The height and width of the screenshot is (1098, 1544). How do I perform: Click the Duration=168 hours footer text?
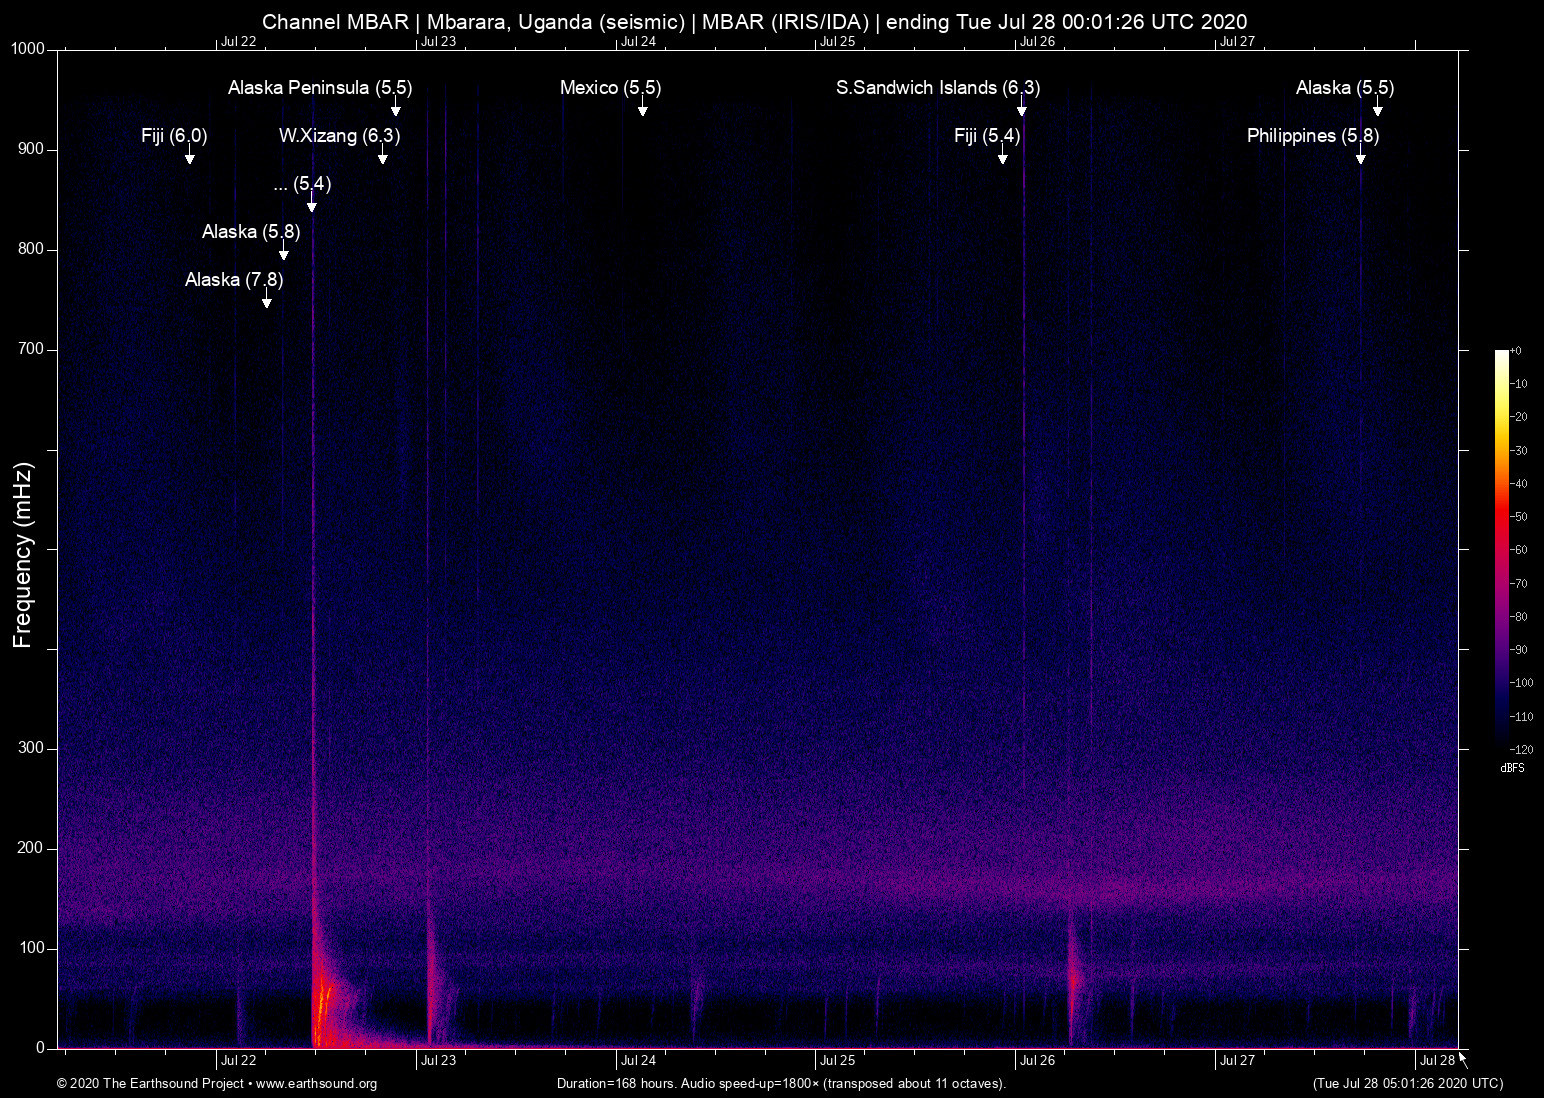(x=781, y=1084)
